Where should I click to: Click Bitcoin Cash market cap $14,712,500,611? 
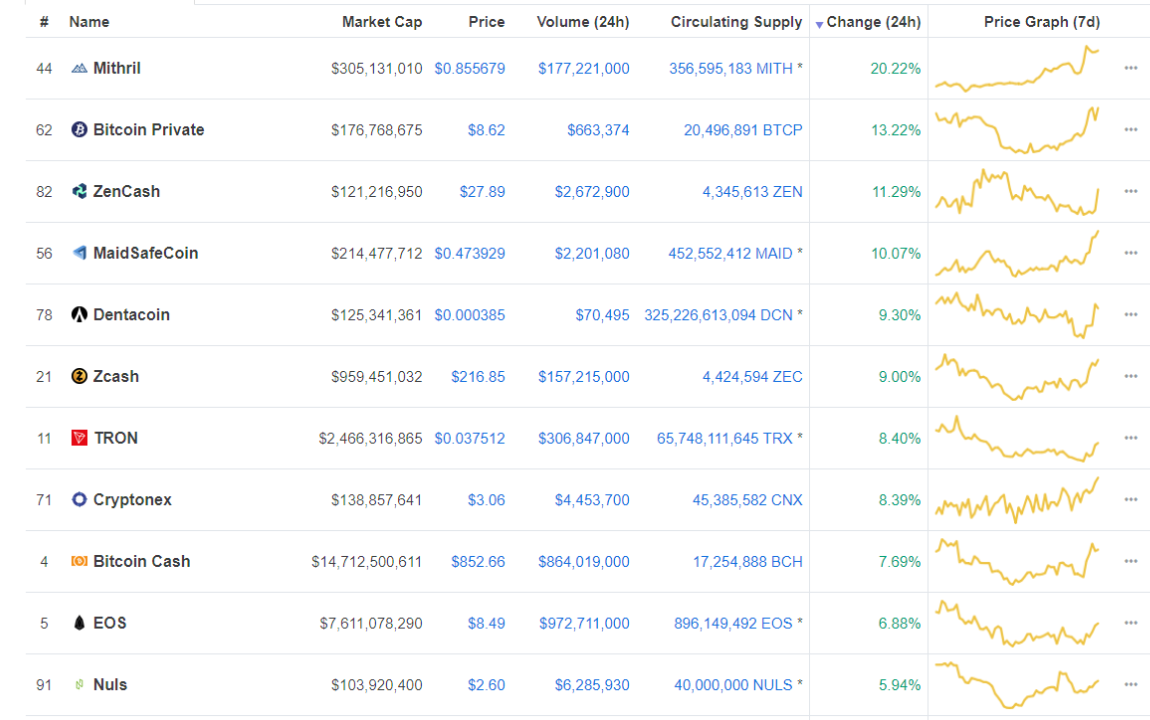click(x=367, y=561)
